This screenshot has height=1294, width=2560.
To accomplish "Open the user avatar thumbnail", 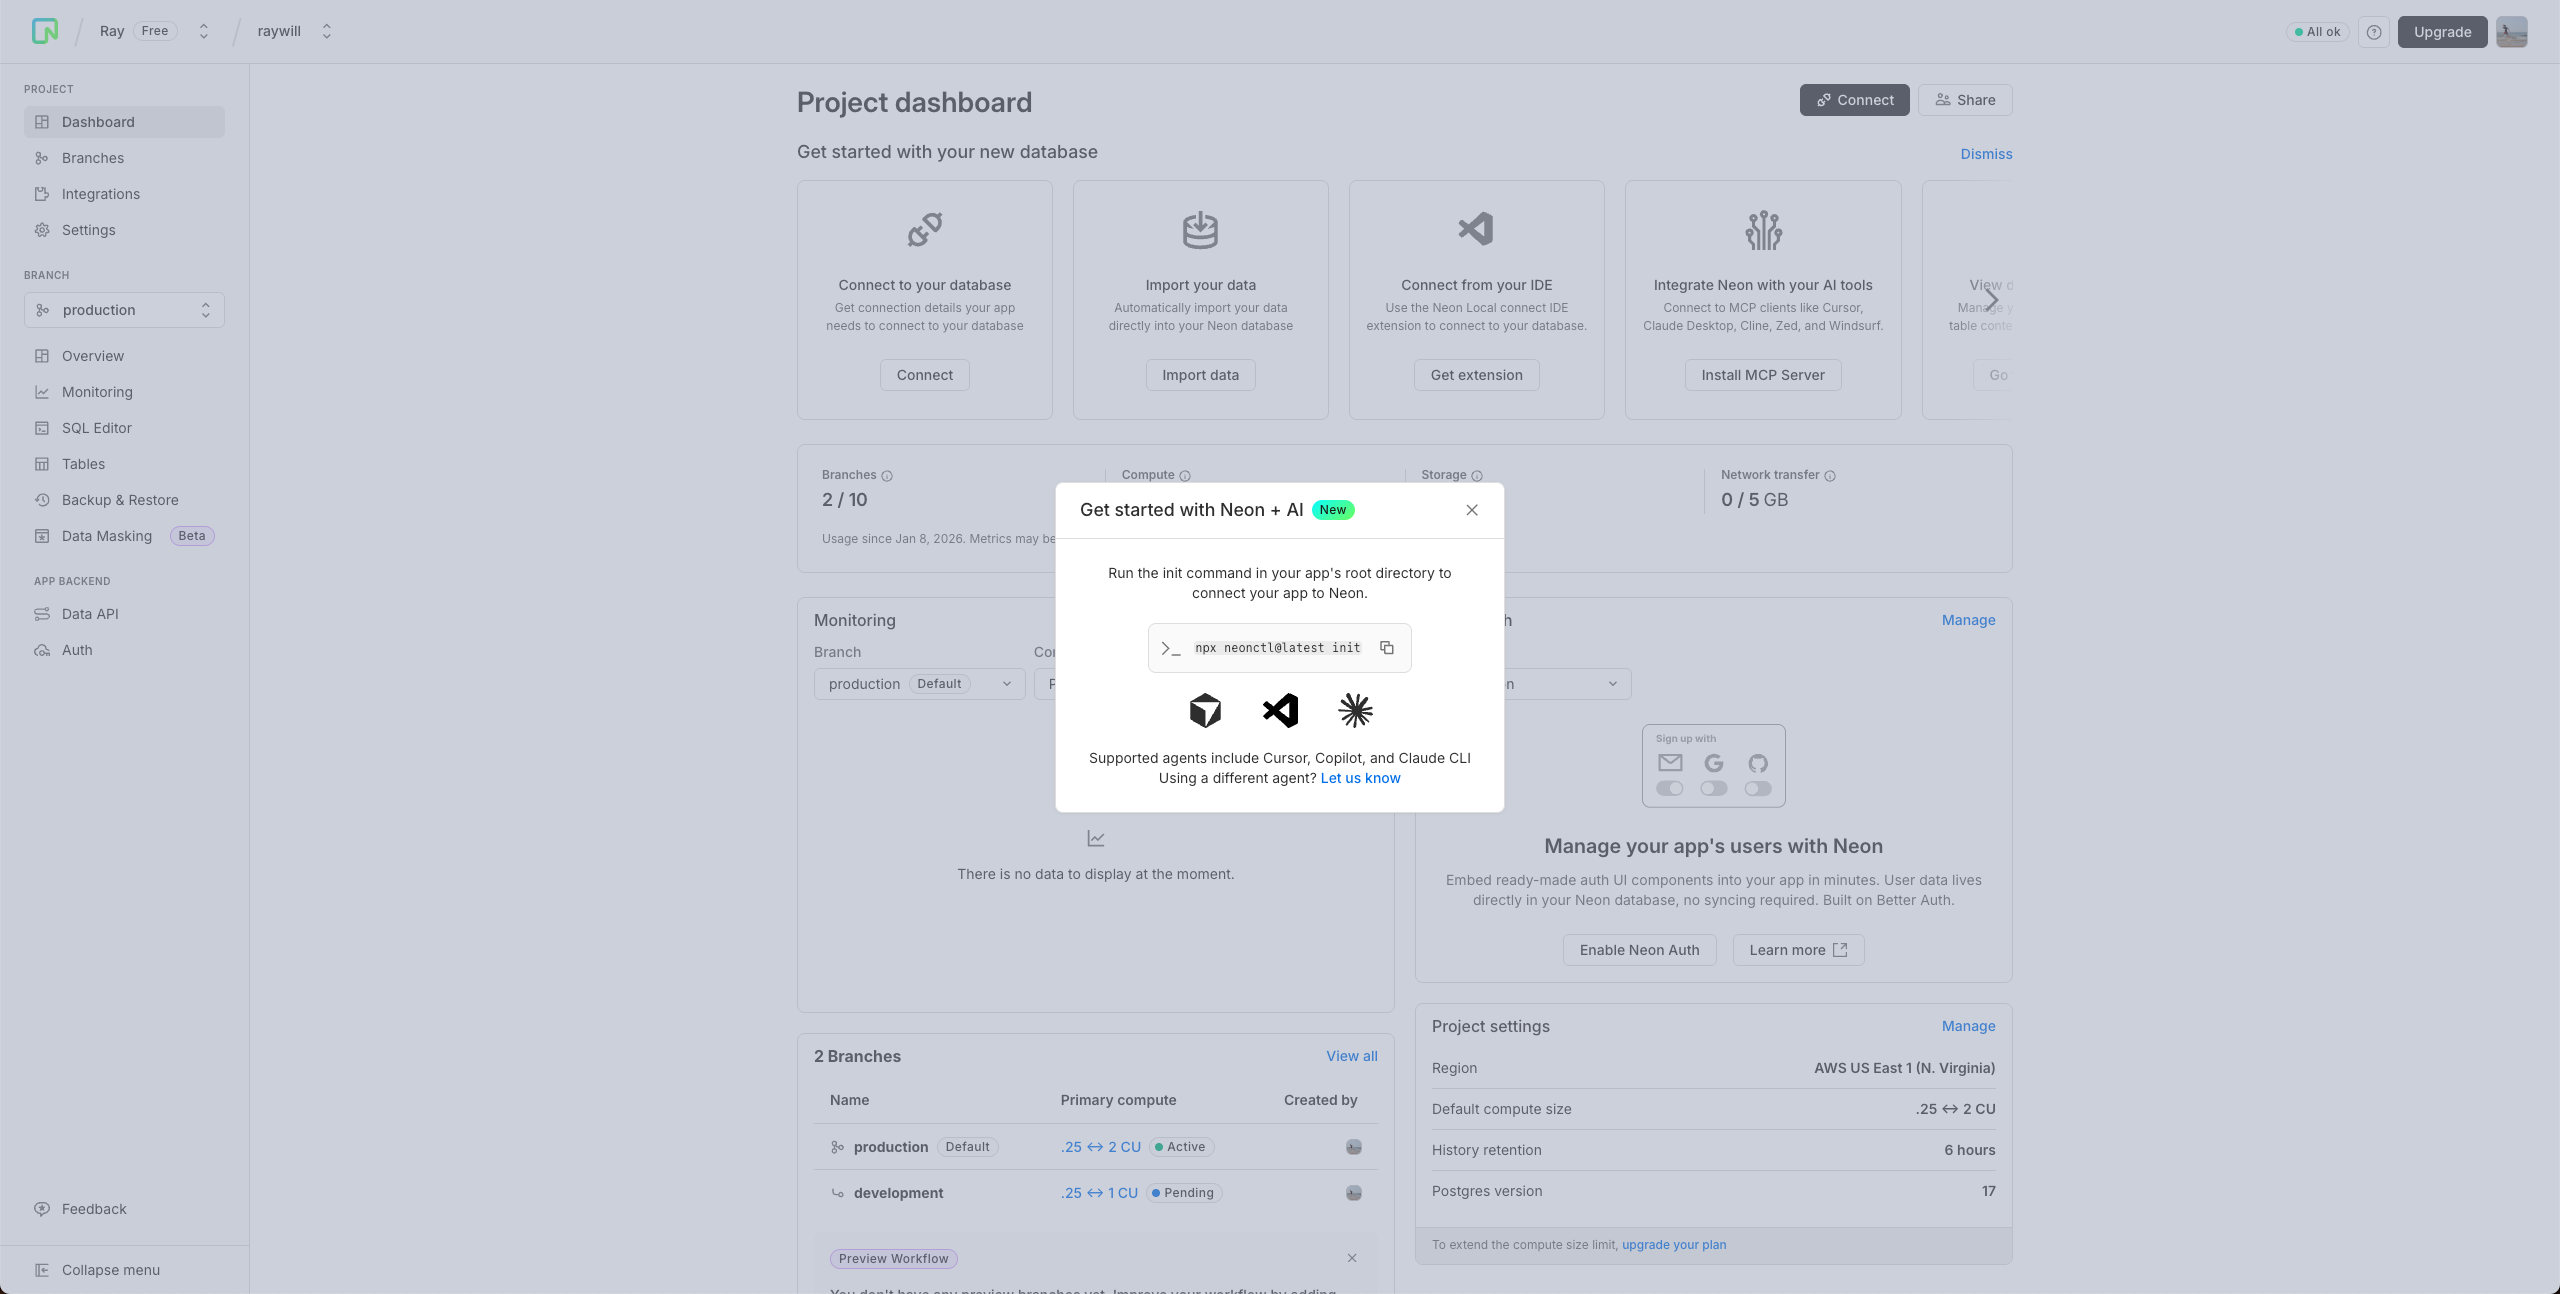I will coord(2511,32).
